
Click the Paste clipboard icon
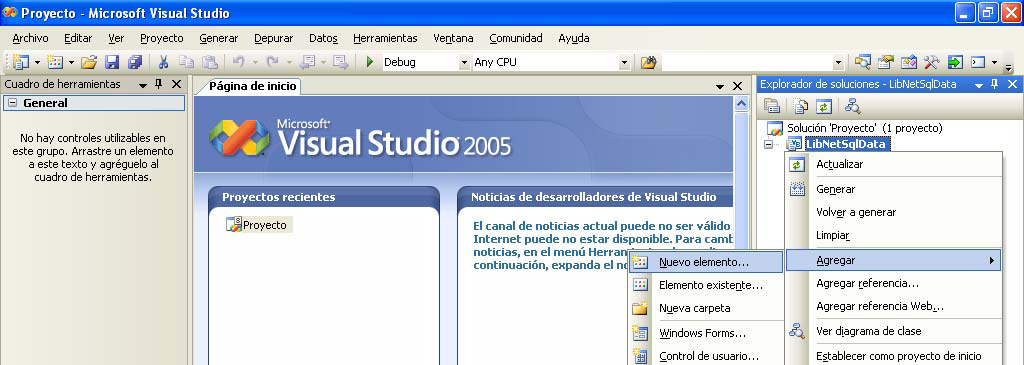coord(210,62)
